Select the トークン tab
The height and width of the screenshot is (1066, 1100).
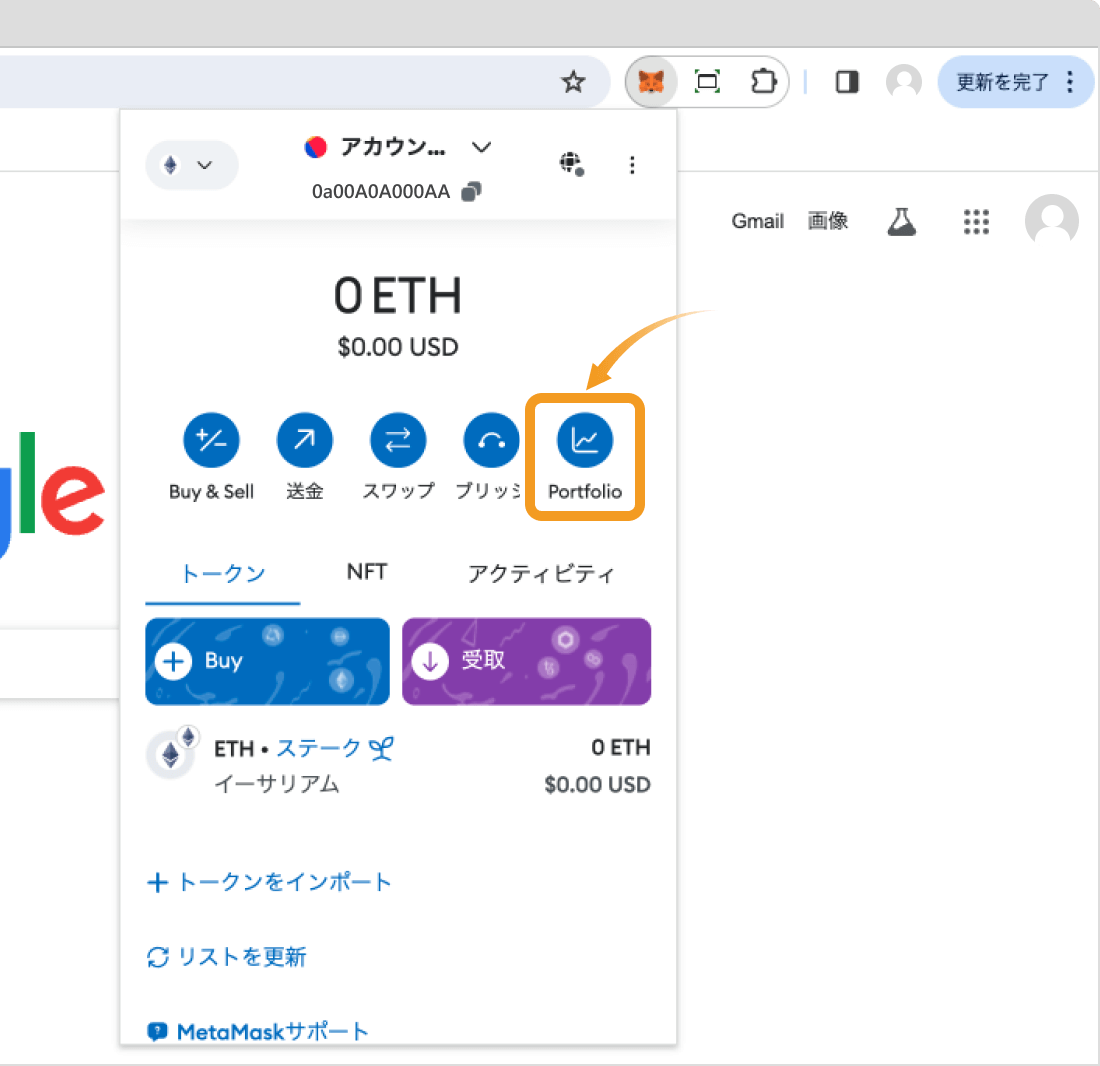(x=223, y=574)
